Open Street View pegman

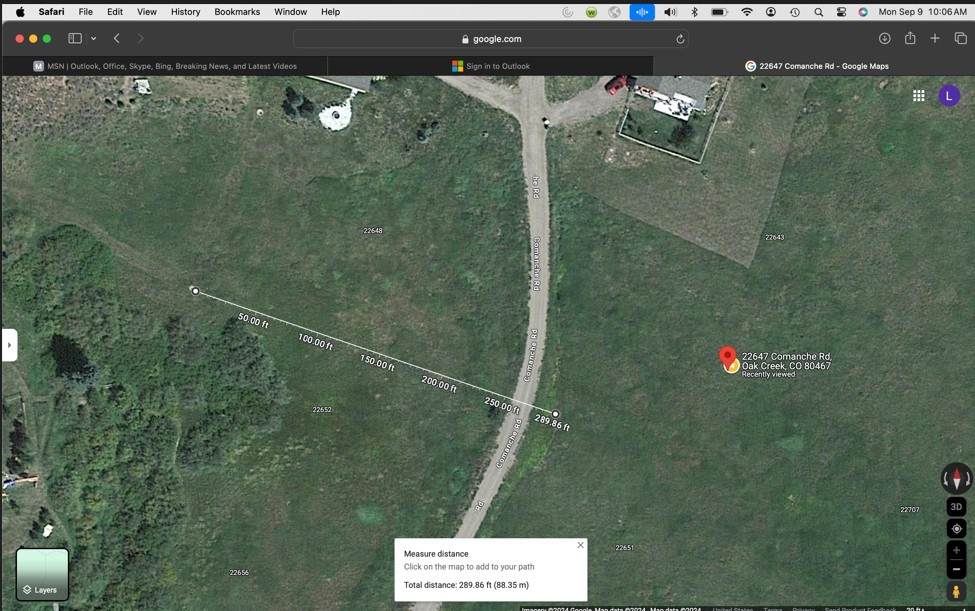pos(956,591)
